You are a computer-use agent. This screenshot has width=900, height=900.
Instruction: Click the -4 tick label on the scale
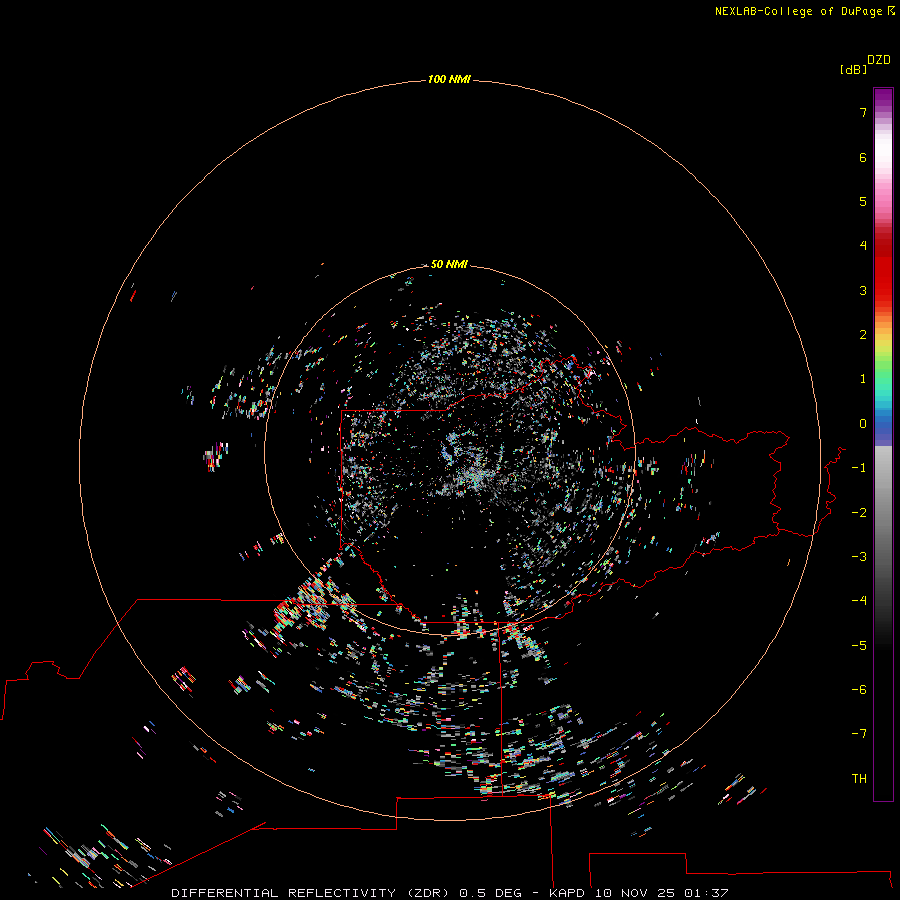coord(859,600)
